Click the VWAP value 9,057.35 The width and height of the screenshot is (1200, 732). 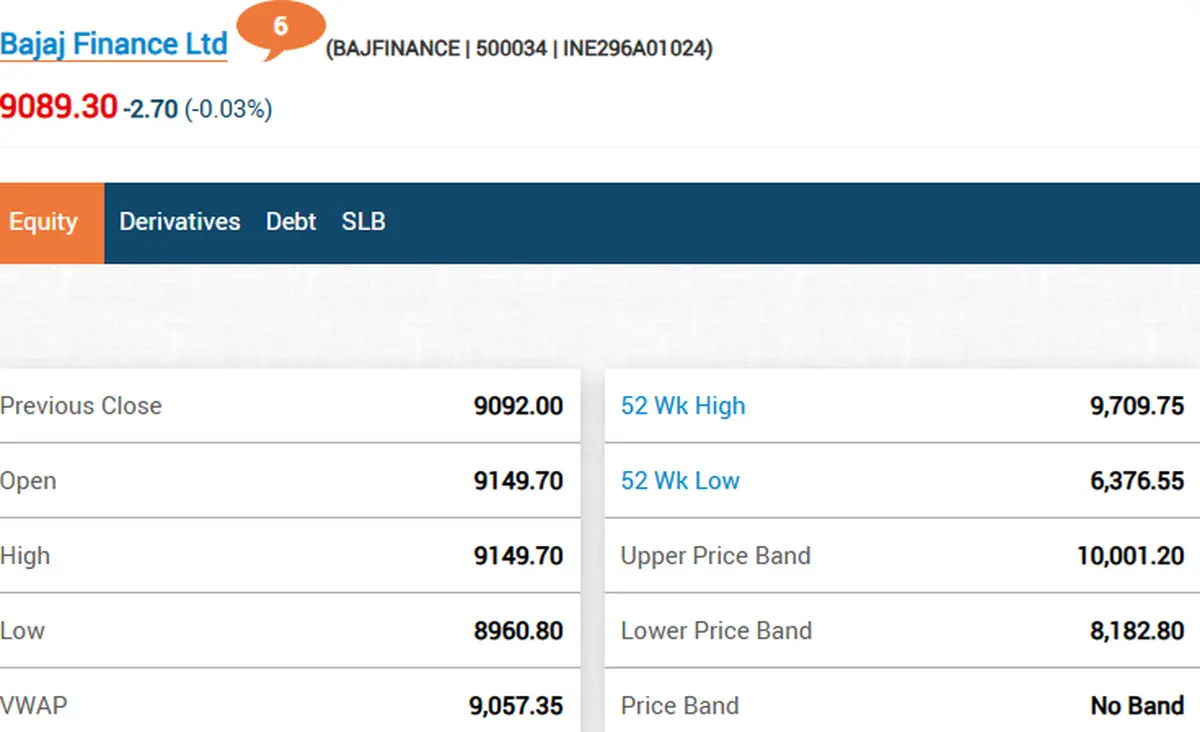pos(516,706)
